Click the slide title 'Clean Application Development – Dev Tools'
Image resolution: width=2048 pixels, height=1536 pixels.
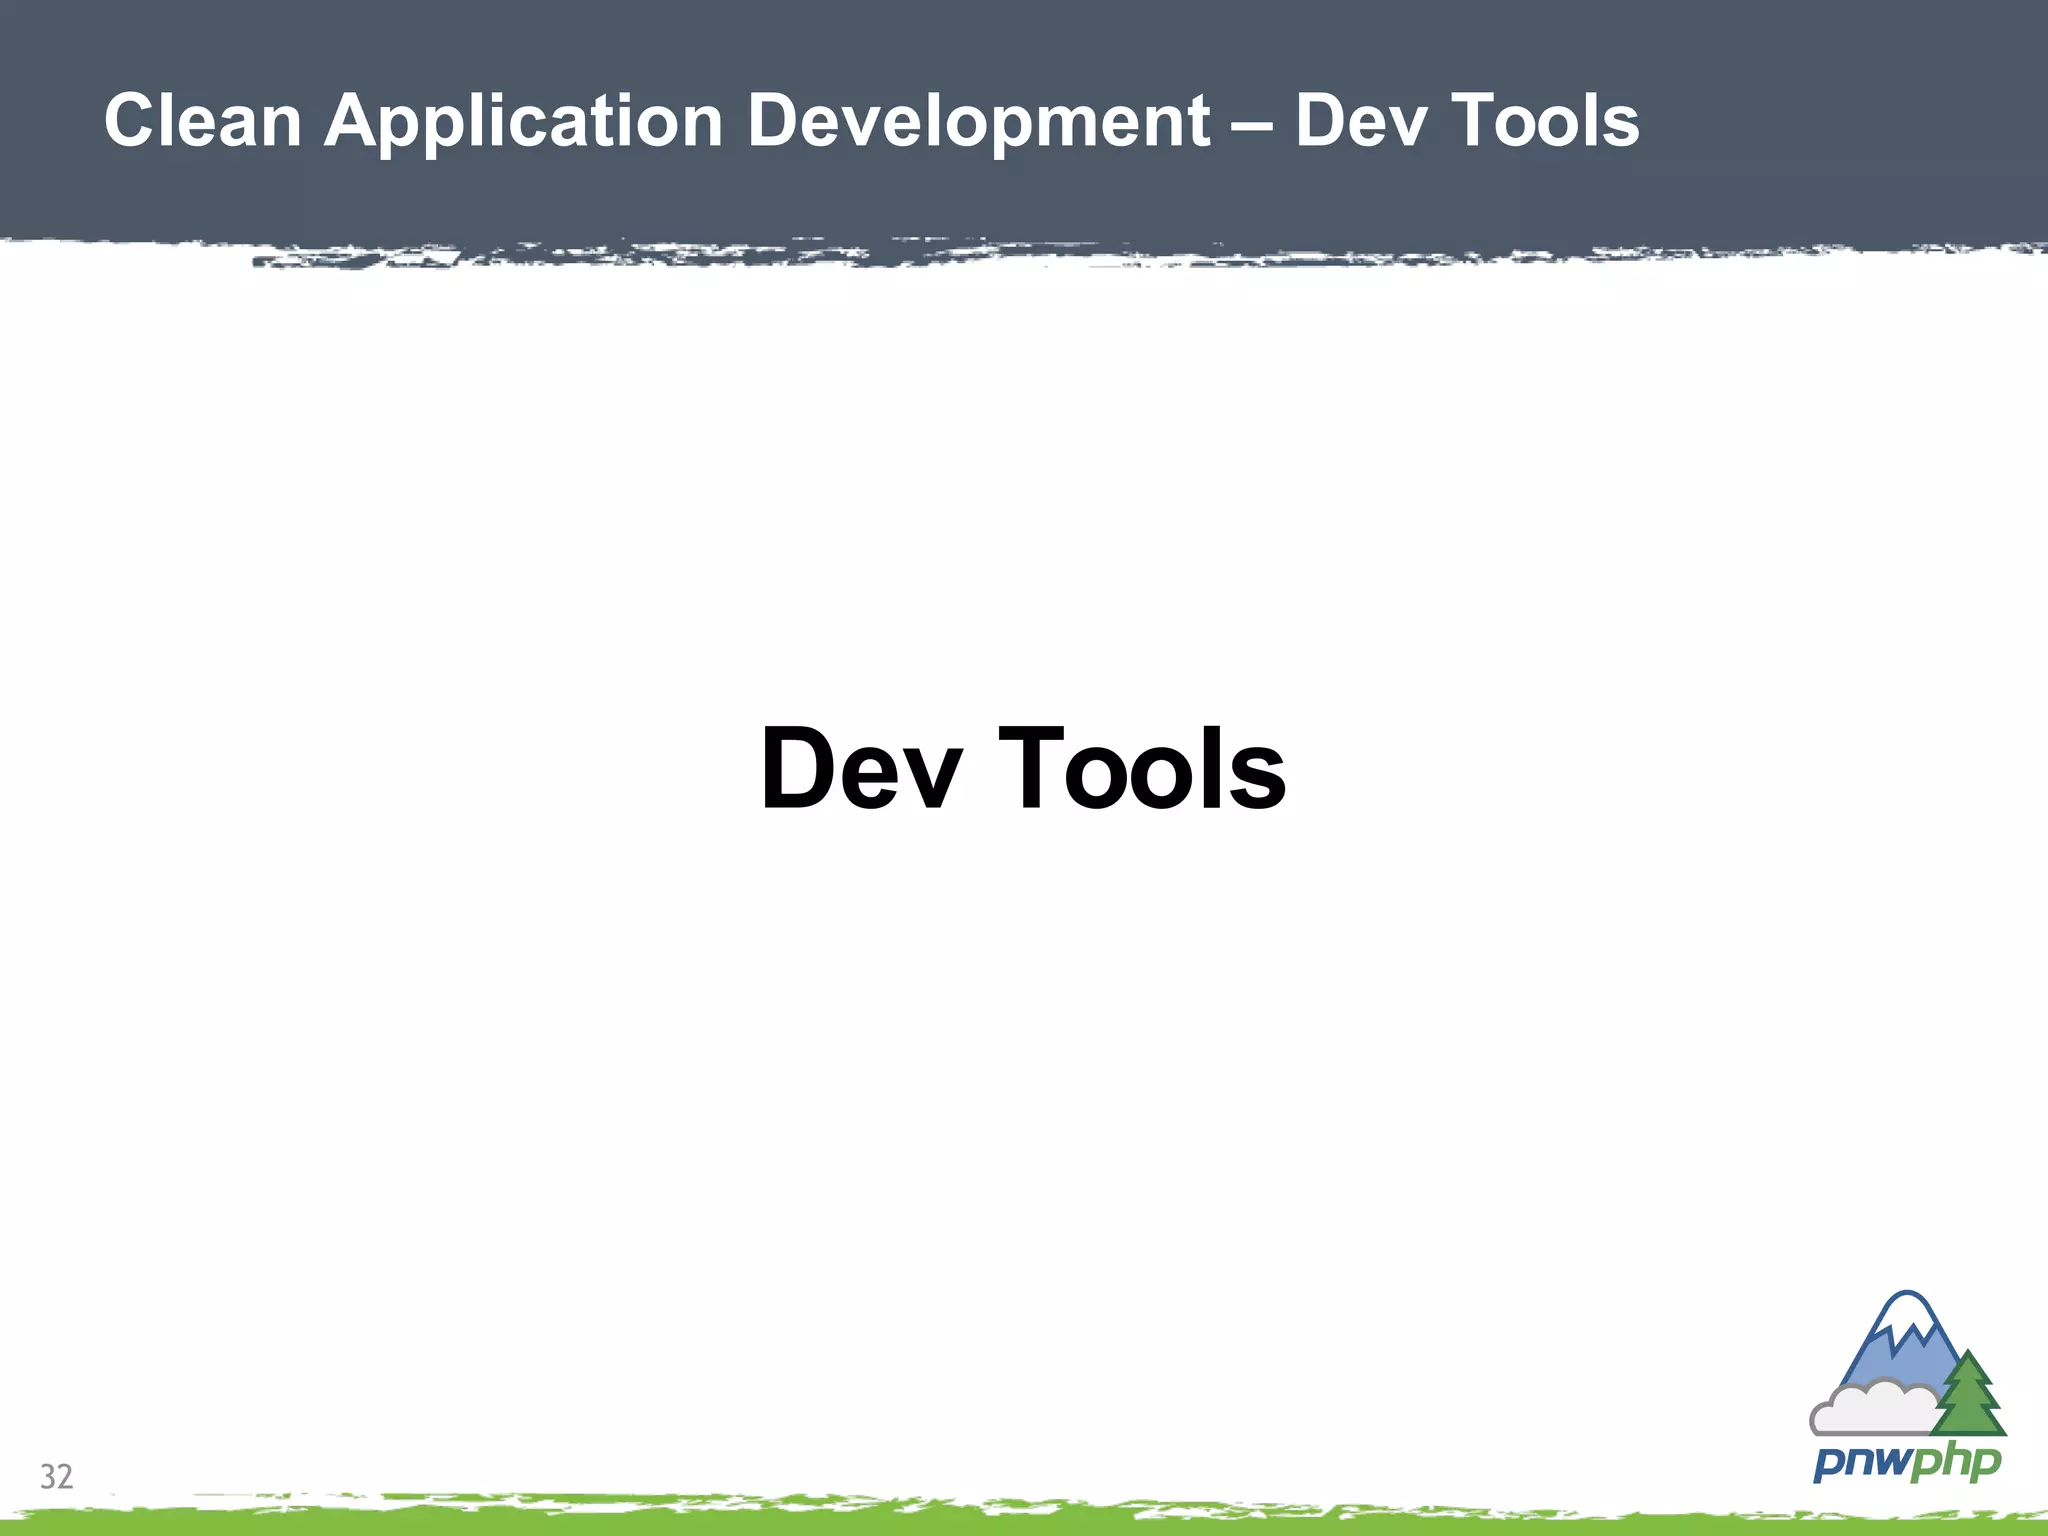[x=871, y=121]
